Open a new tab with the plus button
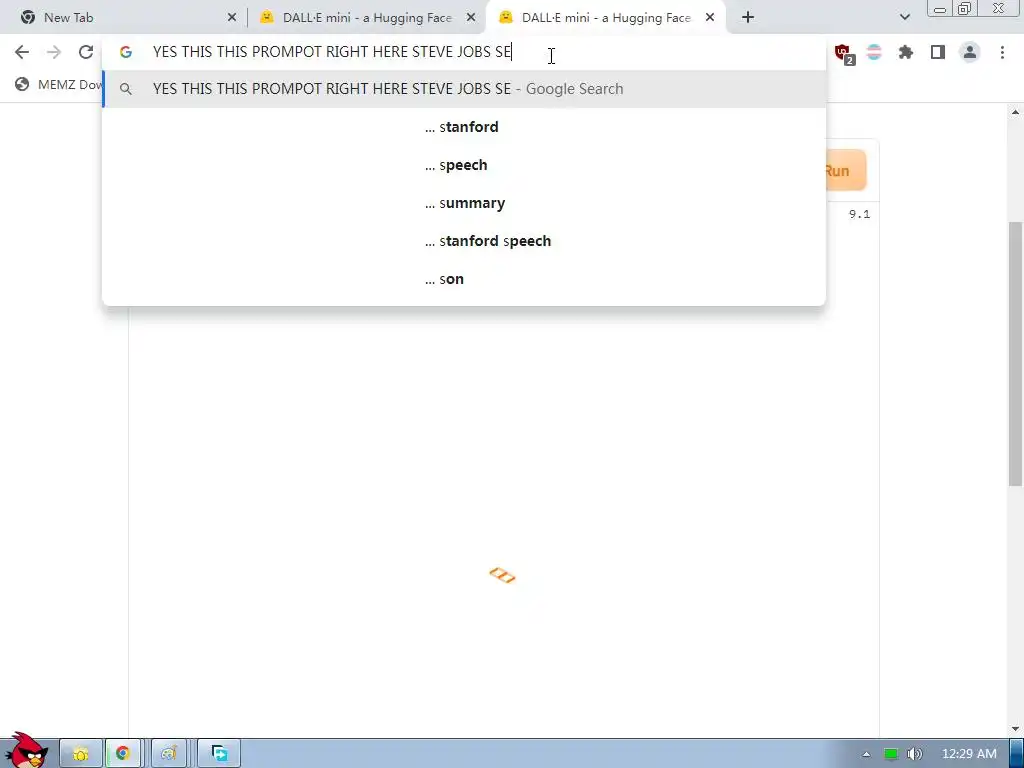 (748, 18)
